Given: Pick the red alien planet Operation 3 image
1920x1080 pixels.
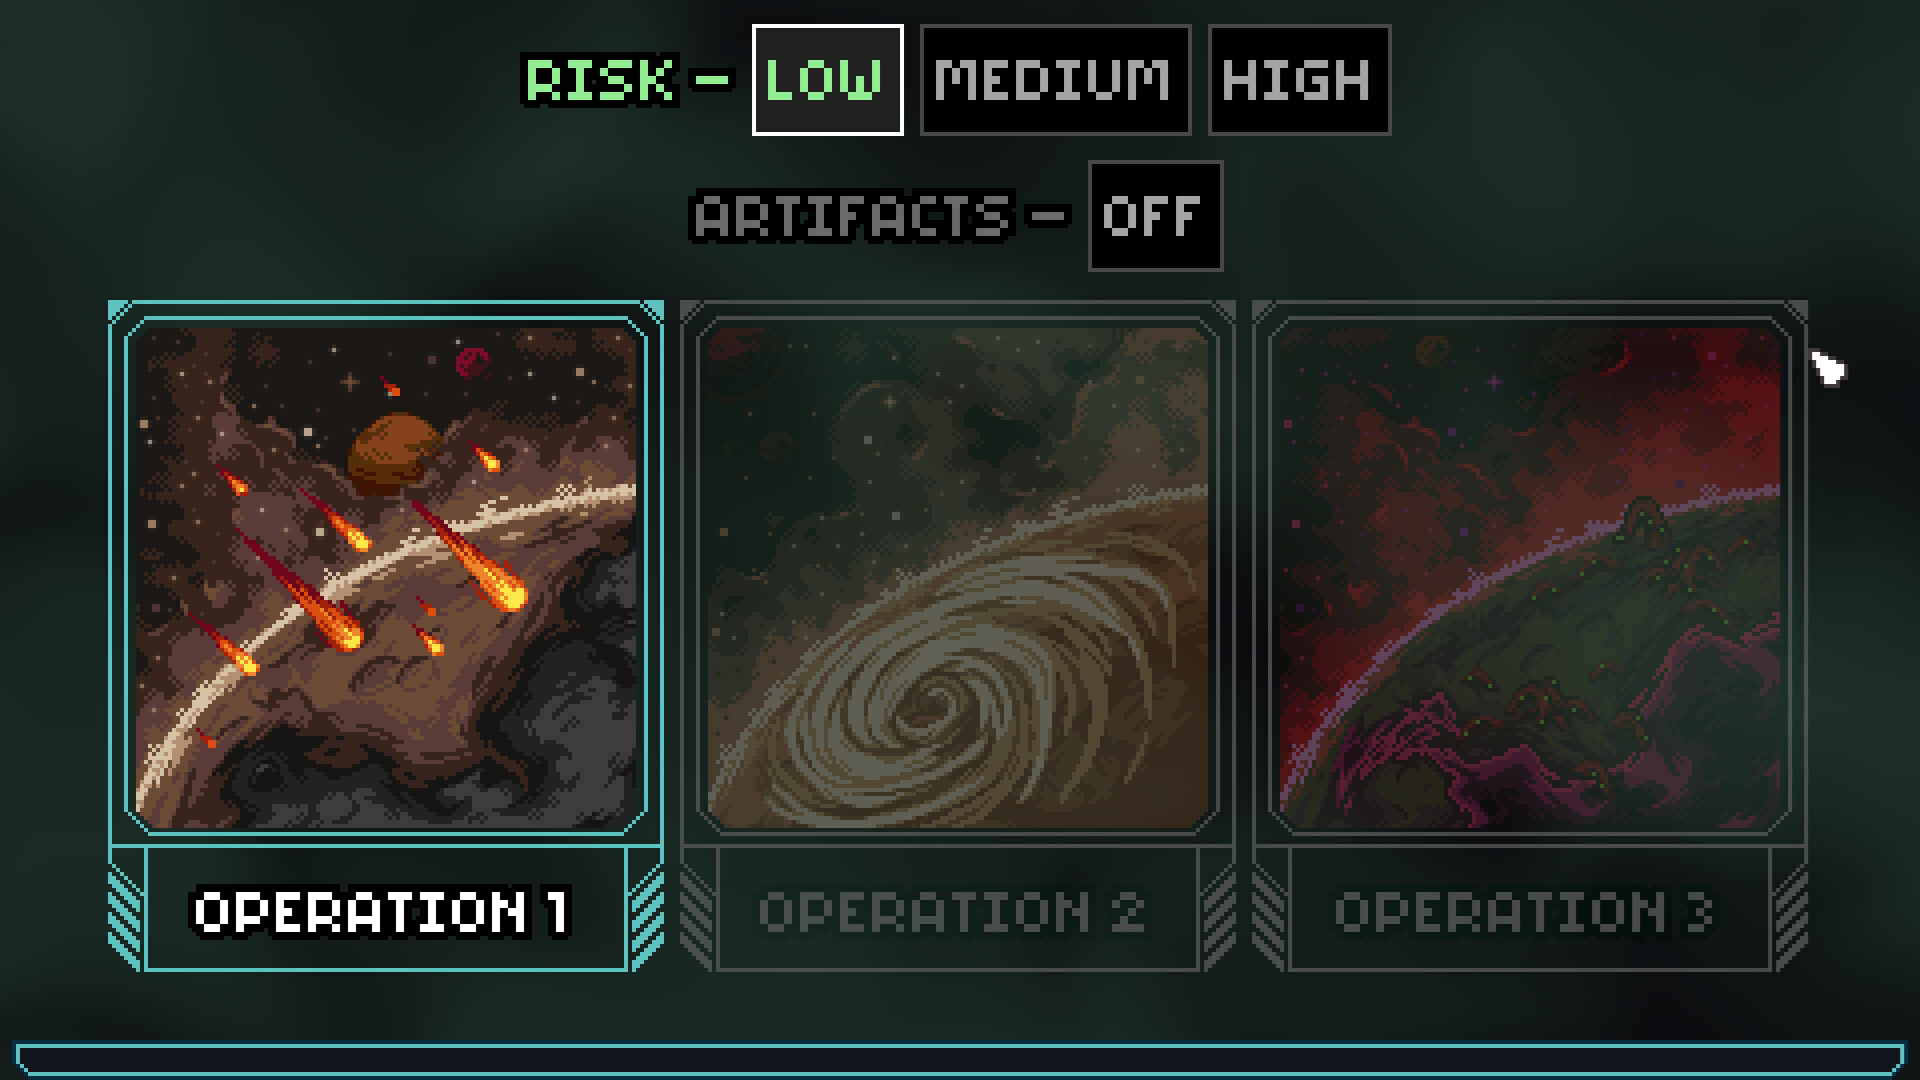Looking at the screenshot, I should tap(1530, 577).
